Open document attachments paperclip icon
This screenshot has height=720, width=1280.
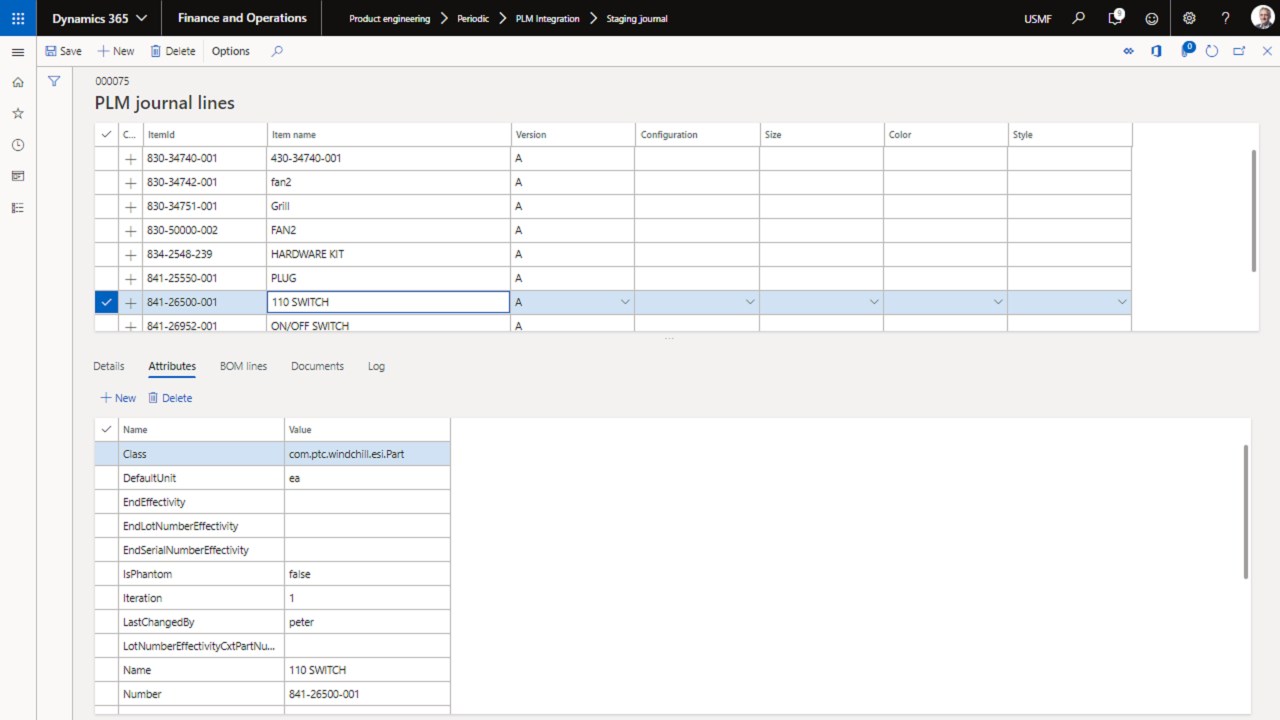1187,50
